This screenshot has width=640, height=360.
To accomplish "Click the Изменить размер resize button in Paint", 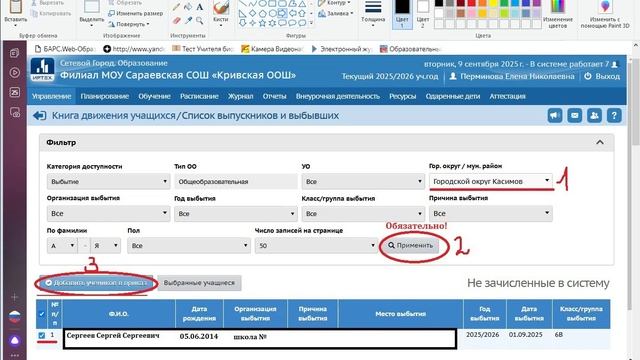I will point(136,13).
